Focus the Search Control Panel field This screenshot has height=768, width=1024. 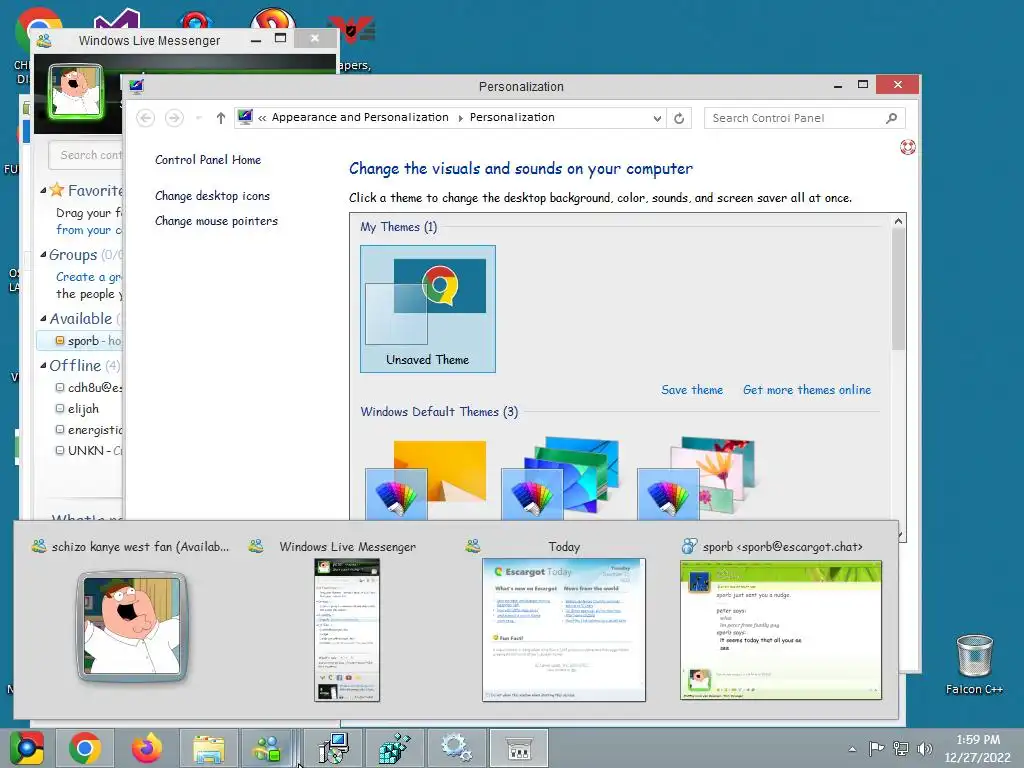(805, 118)
